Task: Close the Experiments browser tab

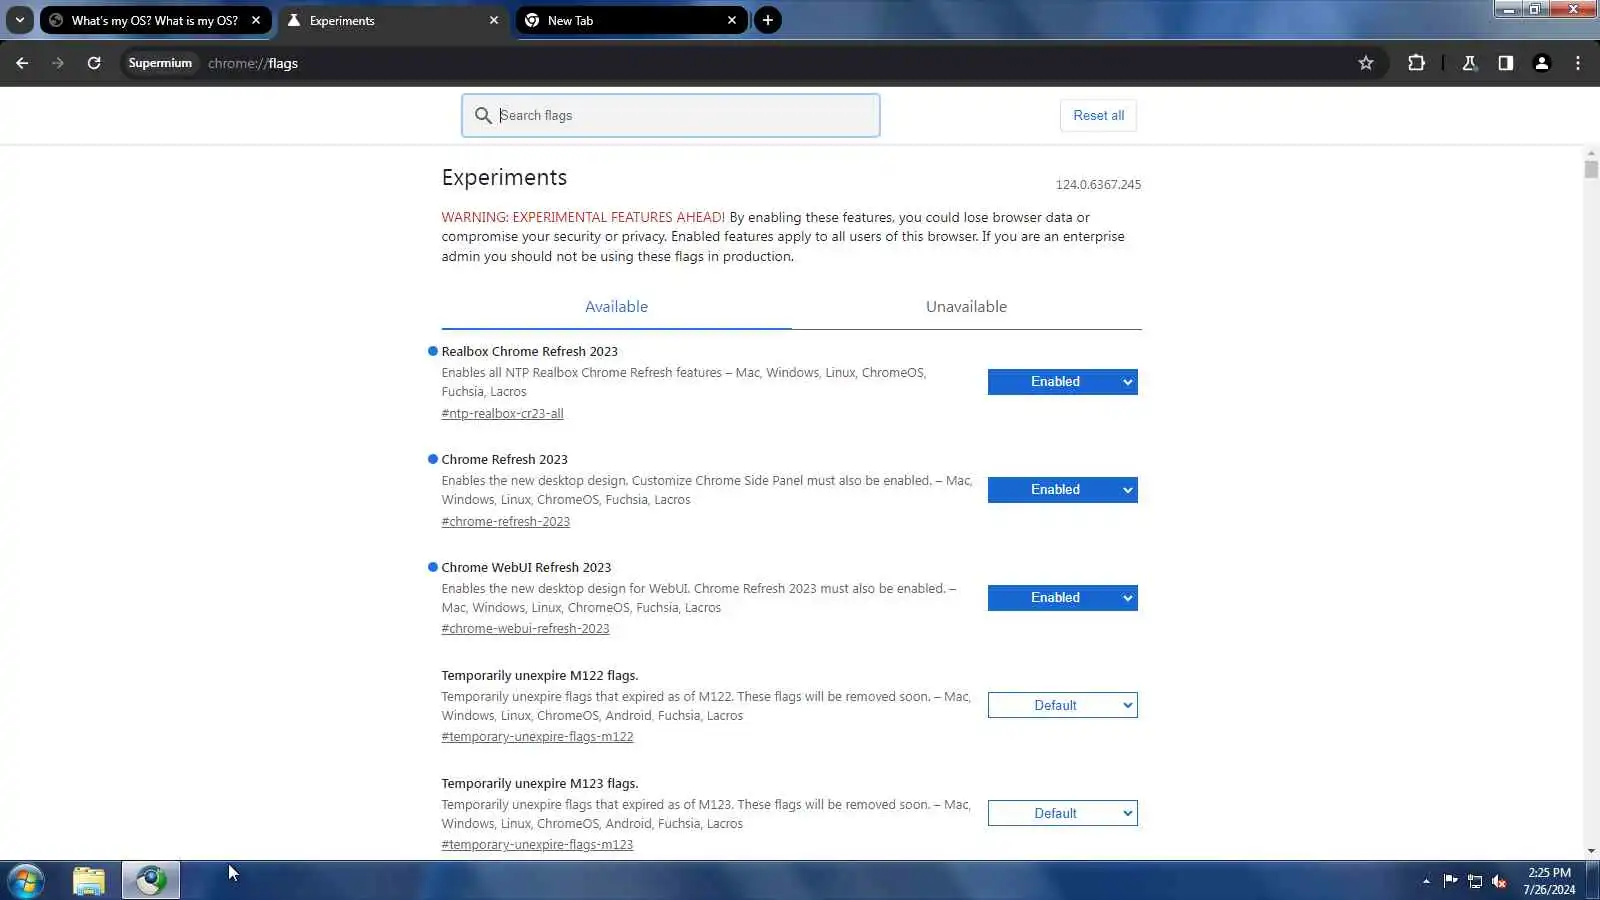Action: click(x=494, y=20)
